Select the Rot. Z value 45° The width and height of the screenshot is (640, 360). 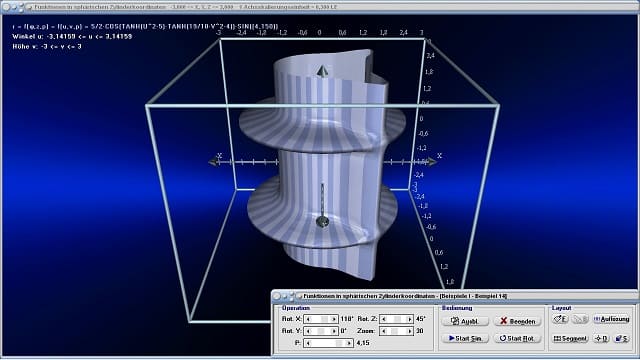(421, 319)
